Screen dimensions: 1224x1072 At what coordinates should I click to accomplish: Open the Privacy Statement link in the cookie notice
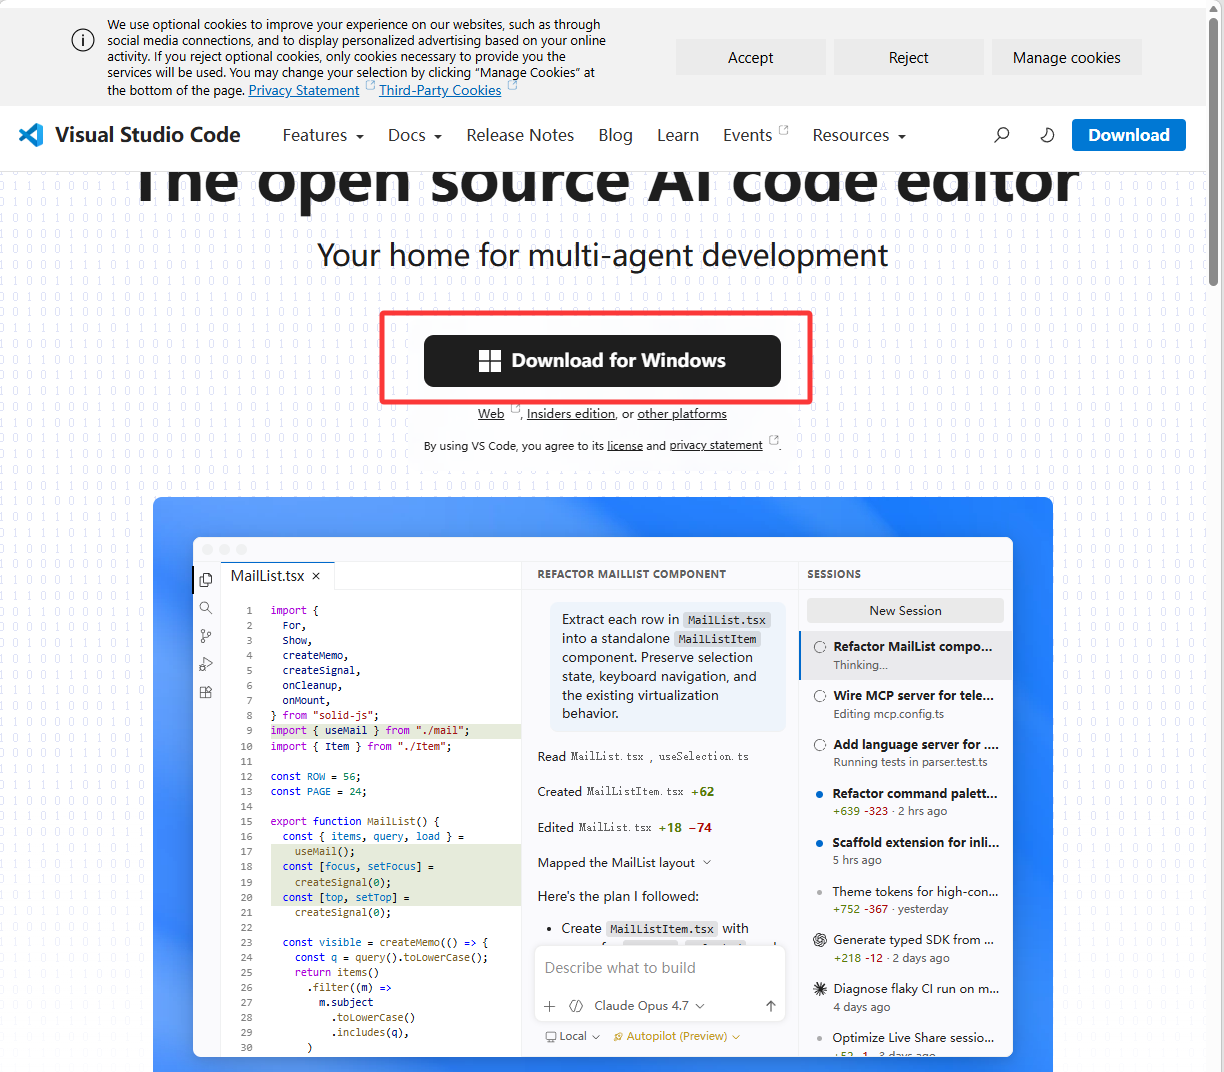[x=304, y=90]
